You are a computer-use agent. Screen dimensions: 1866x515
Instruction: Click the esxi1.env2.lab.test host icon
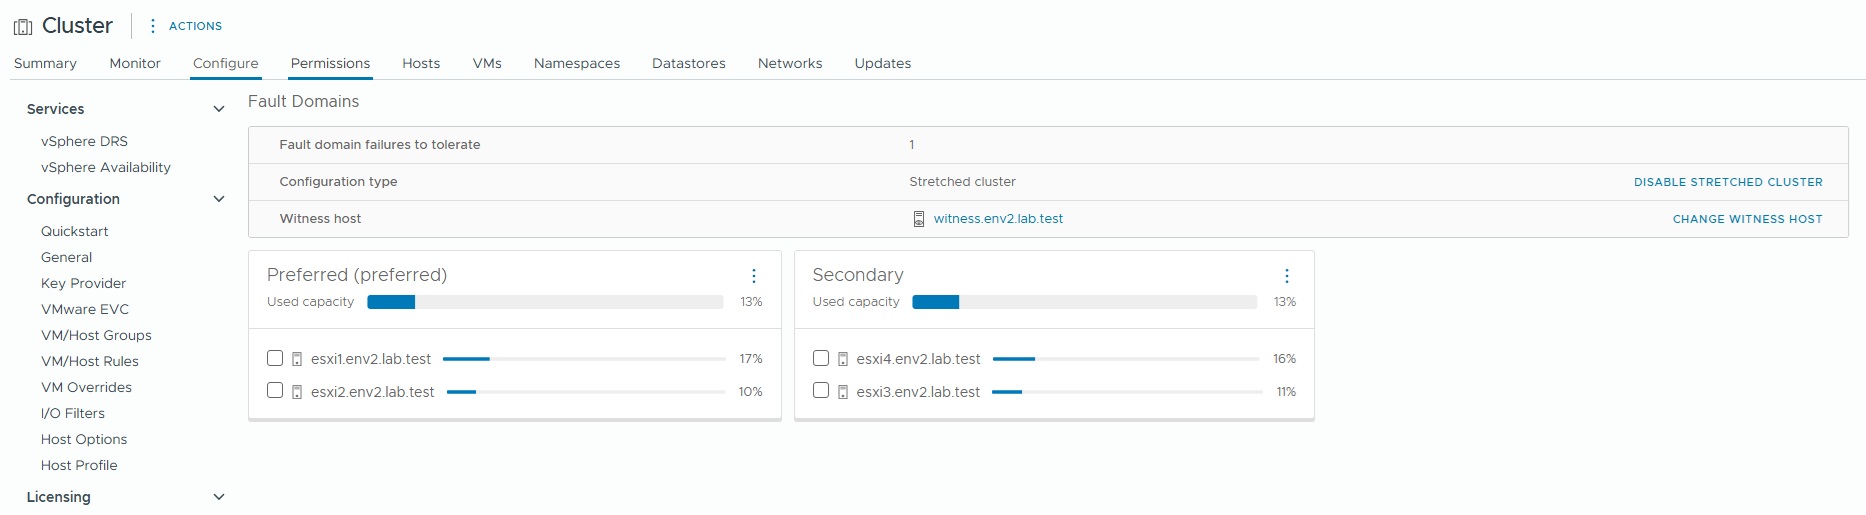297,359
